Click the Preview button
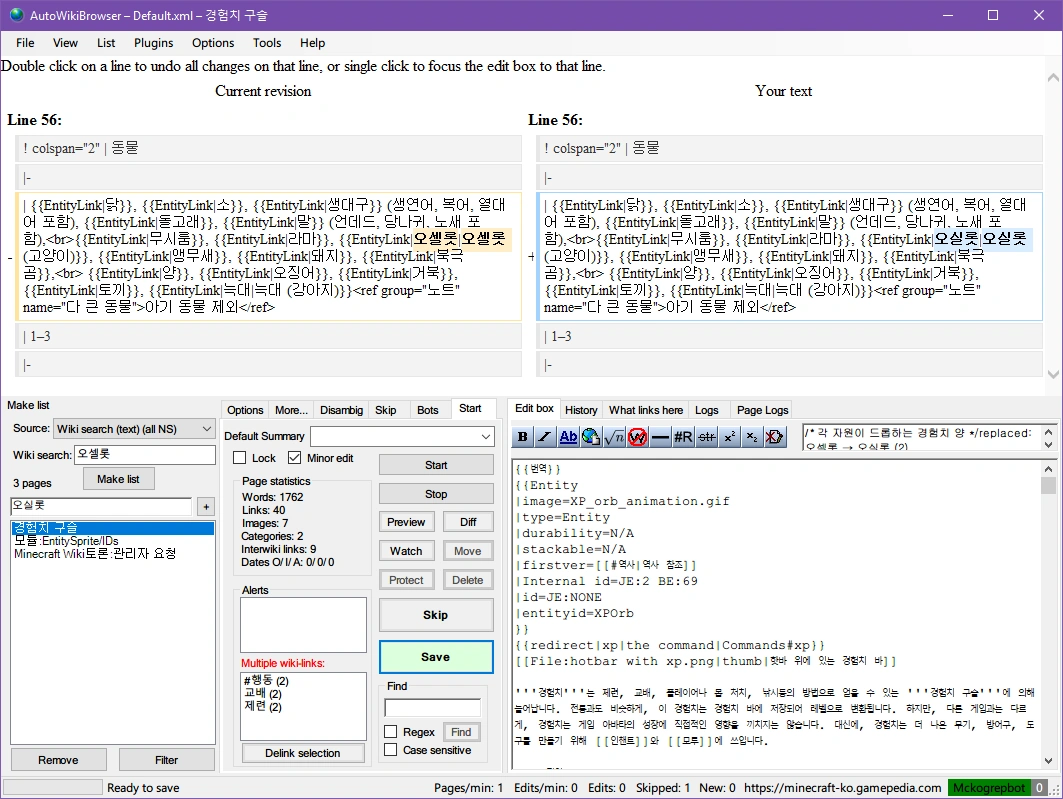This screenshot has width=1063, height=799. tap(406, 522)
